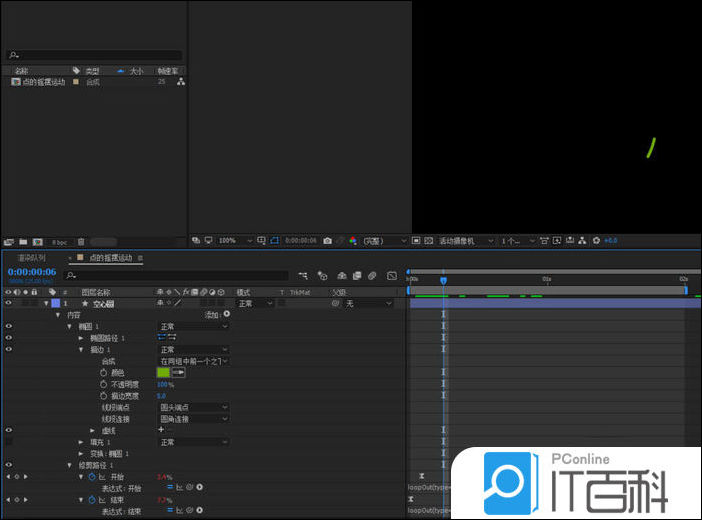Click the green stroke color swatch
The height and width of the screenshot is (520, 702).
163,372
